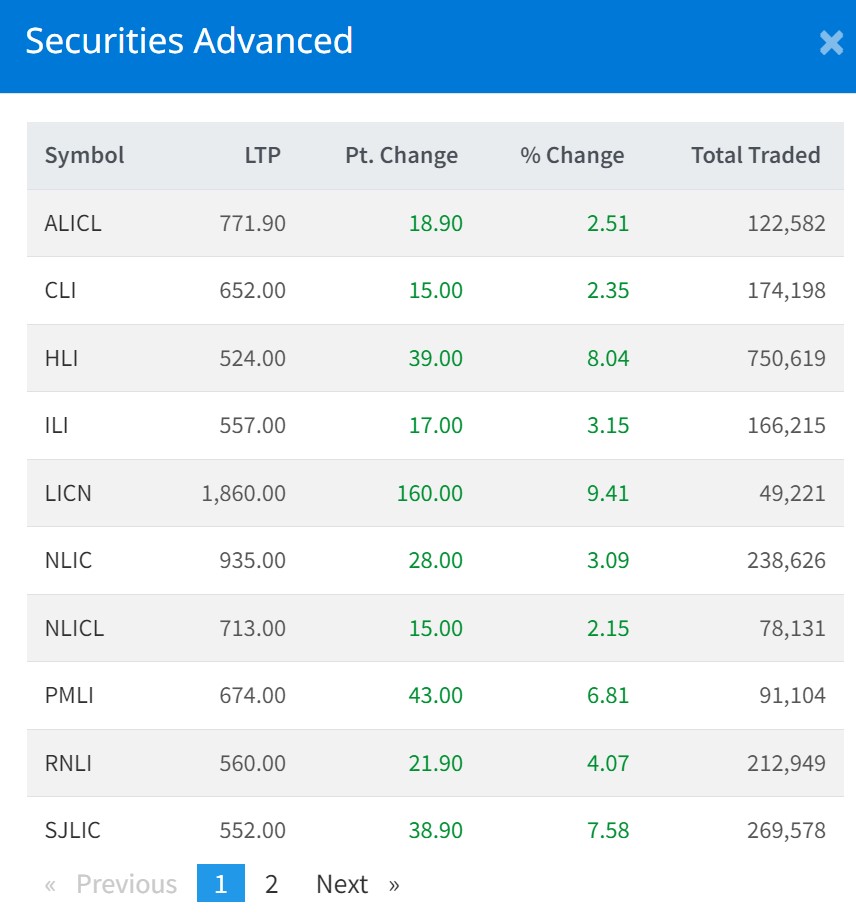Screen dimensions: 856x923
Task: Sort by Pt. Change column header
Action: [x=401, y=155]
